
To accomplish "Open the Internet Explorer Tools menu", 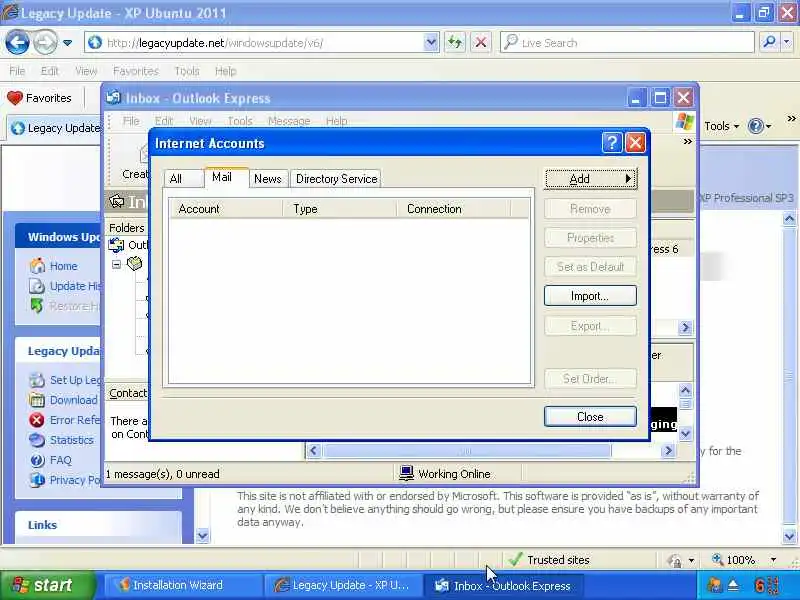I will pos(187,71).
